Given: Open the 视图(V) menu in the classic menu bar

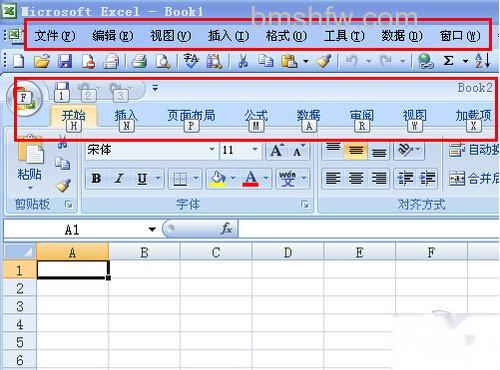Looking at the screenshot, I should [171, 35].
